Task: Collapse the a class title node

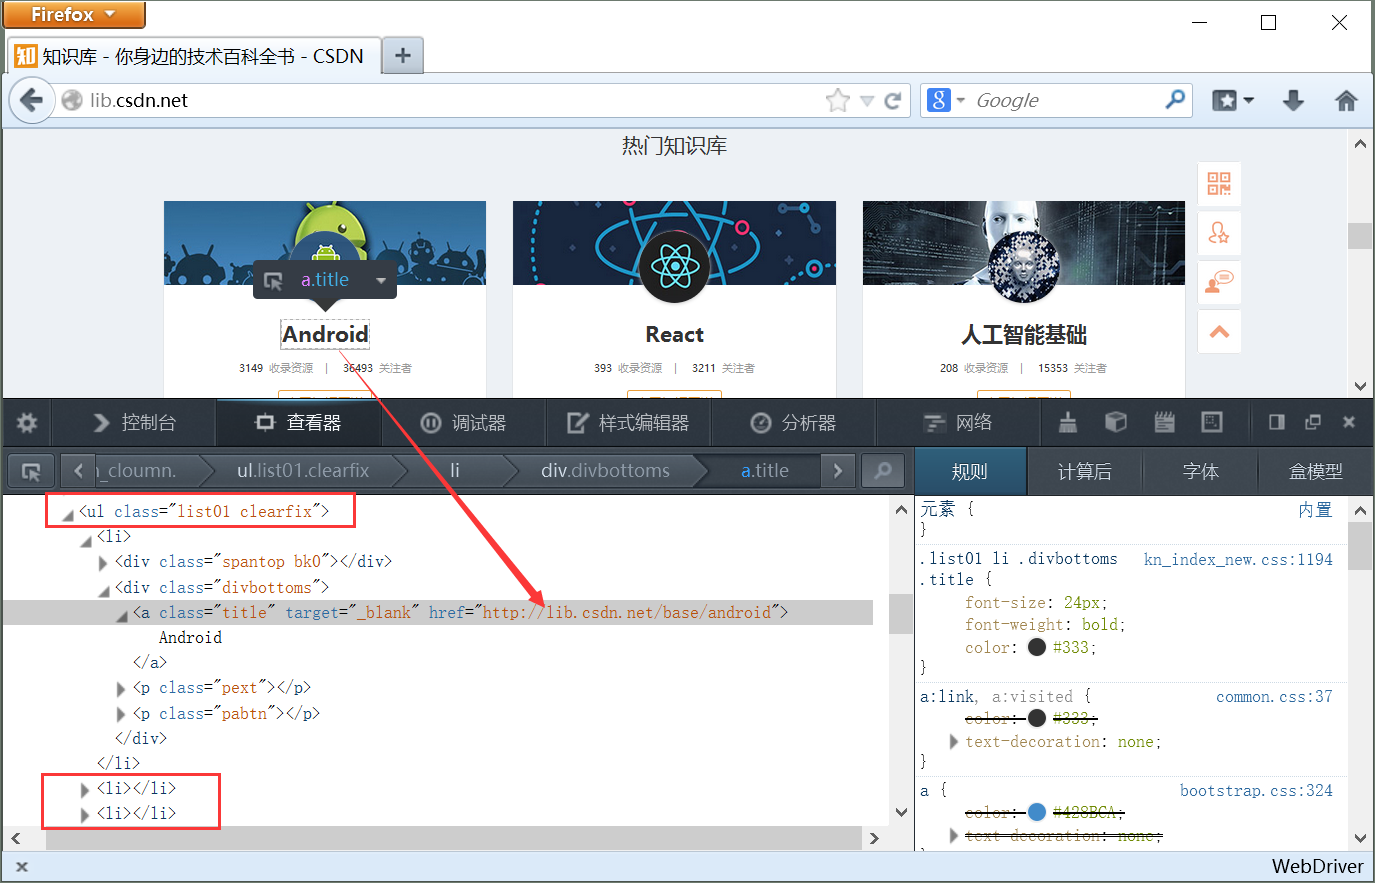Action: click(x=121, y=615)
